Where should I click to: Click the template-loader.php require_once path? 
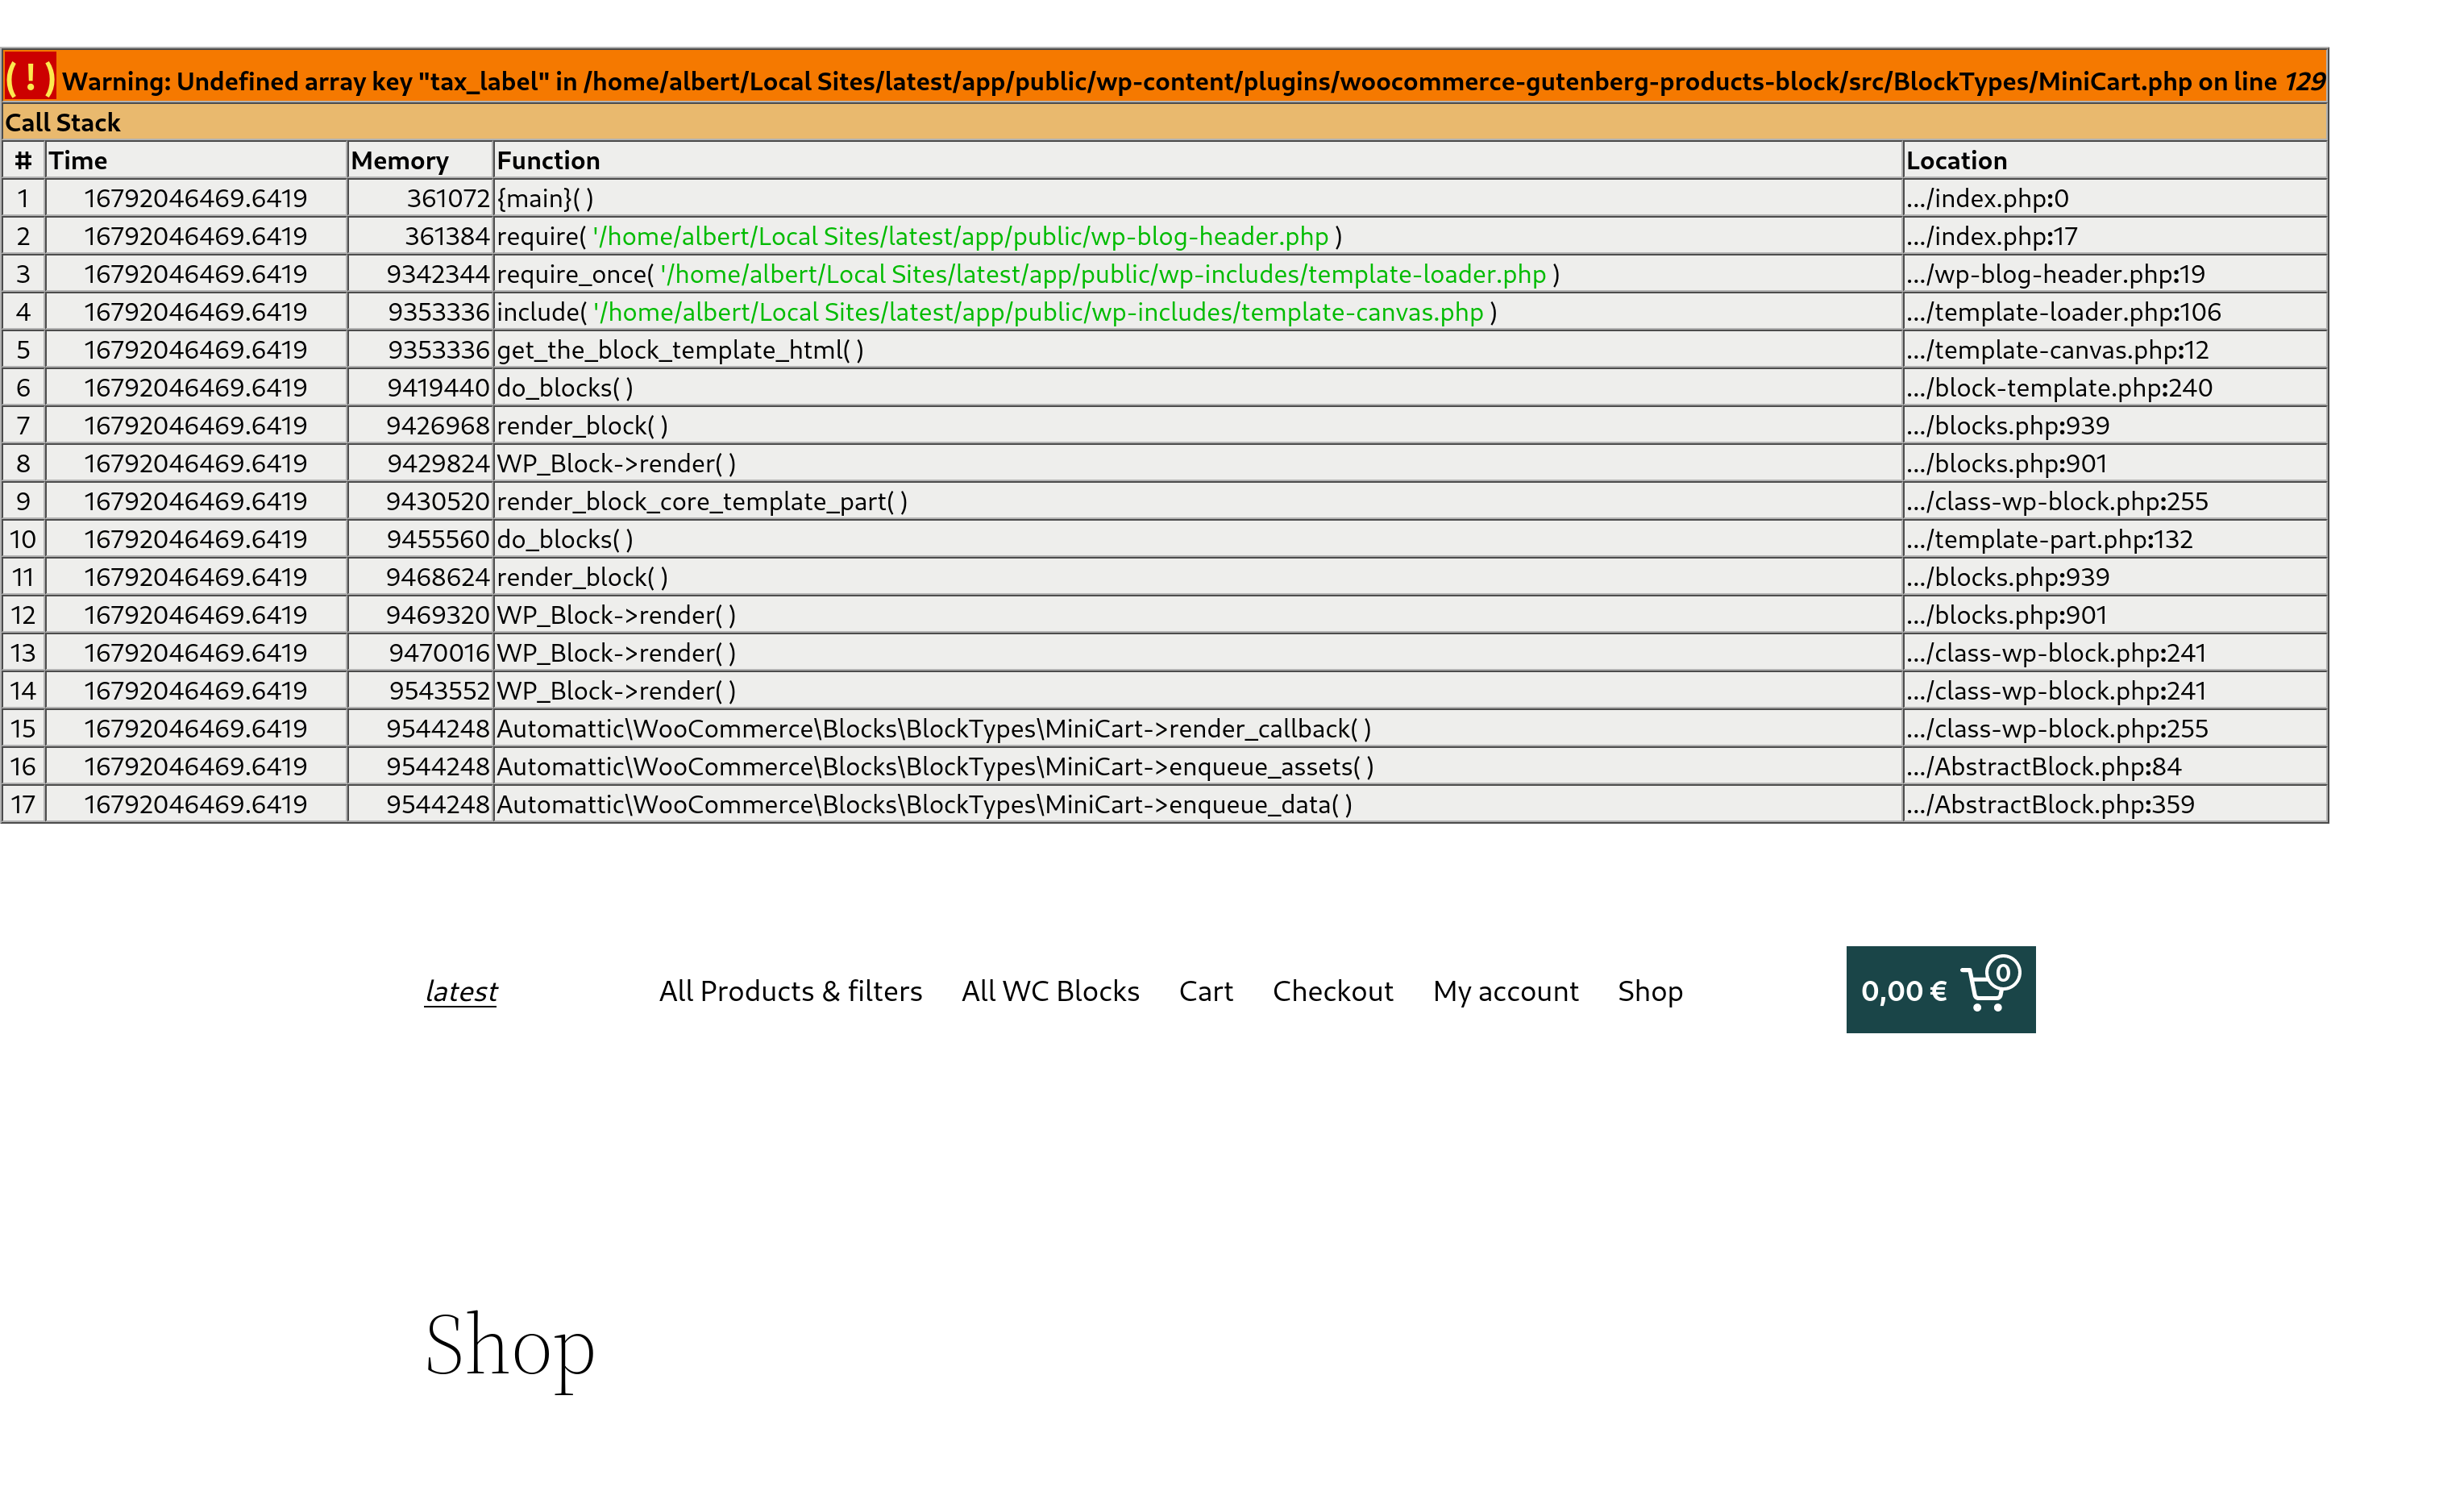(x=1103, y=274)
